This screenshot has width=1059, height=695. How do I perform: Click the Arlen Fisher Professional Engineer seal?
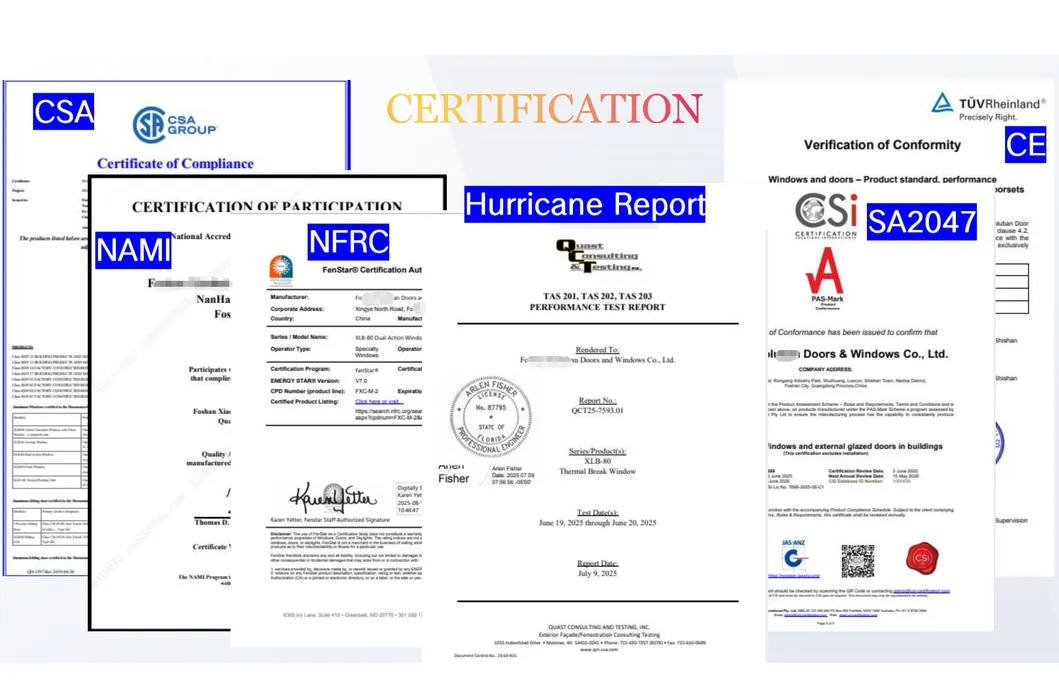point(491,415)
